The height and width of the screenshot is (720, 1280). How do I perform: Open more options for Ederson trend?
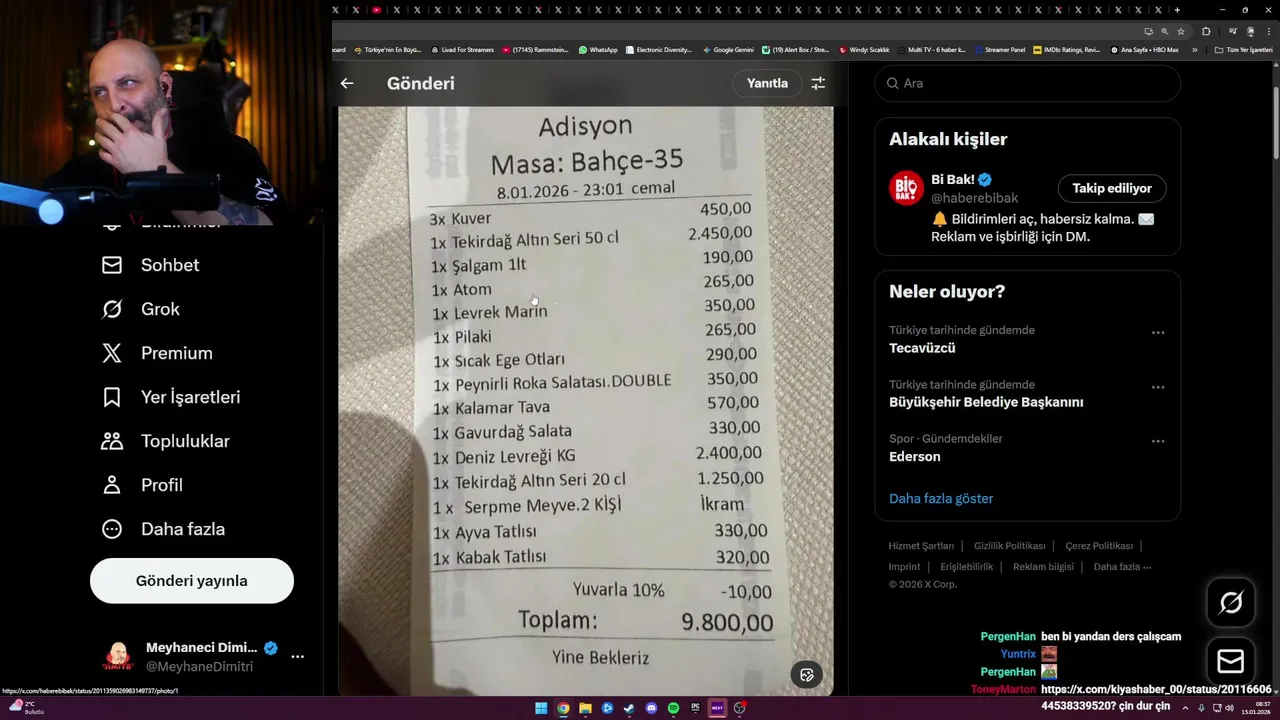coord(1158,441)
